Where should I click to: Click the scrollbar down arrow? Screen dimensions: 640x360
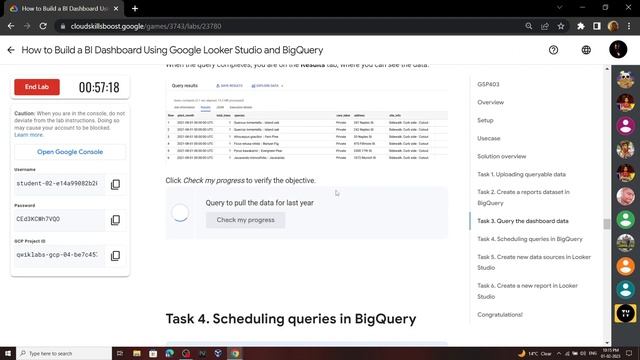607,343
